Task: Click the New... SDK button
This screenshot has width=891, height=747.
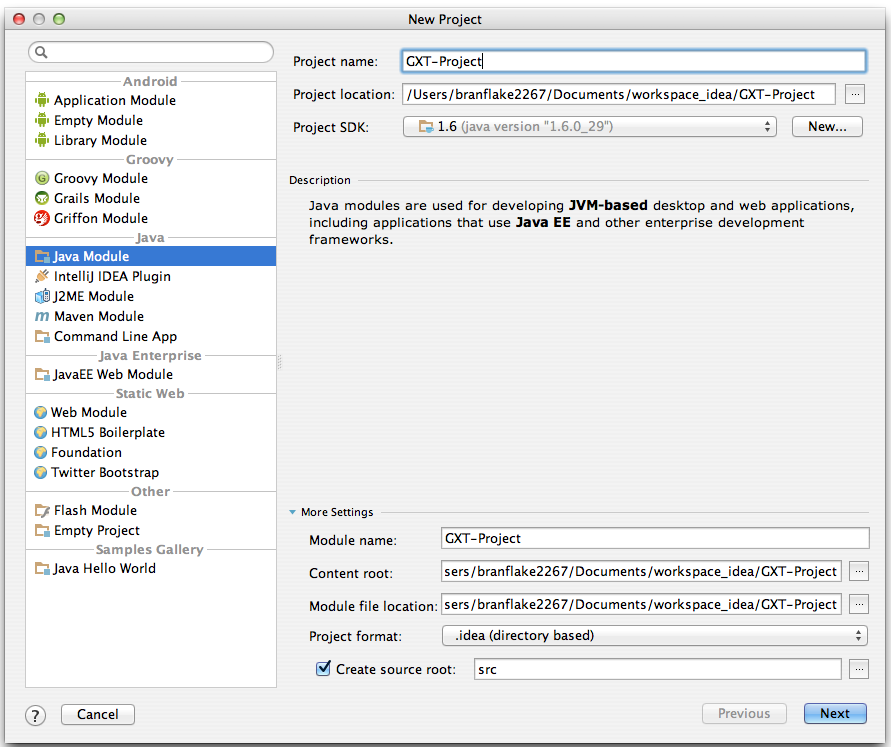Action: 827,126
